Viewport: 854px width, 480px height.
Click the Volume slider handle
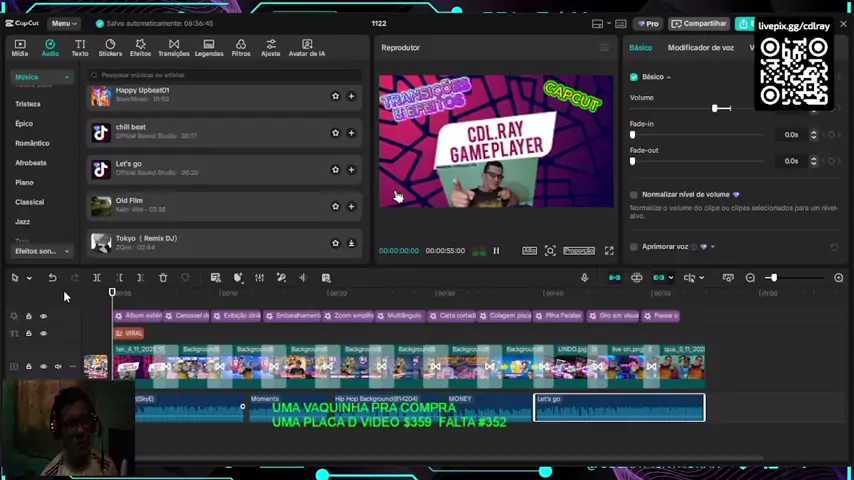(716, 108)
